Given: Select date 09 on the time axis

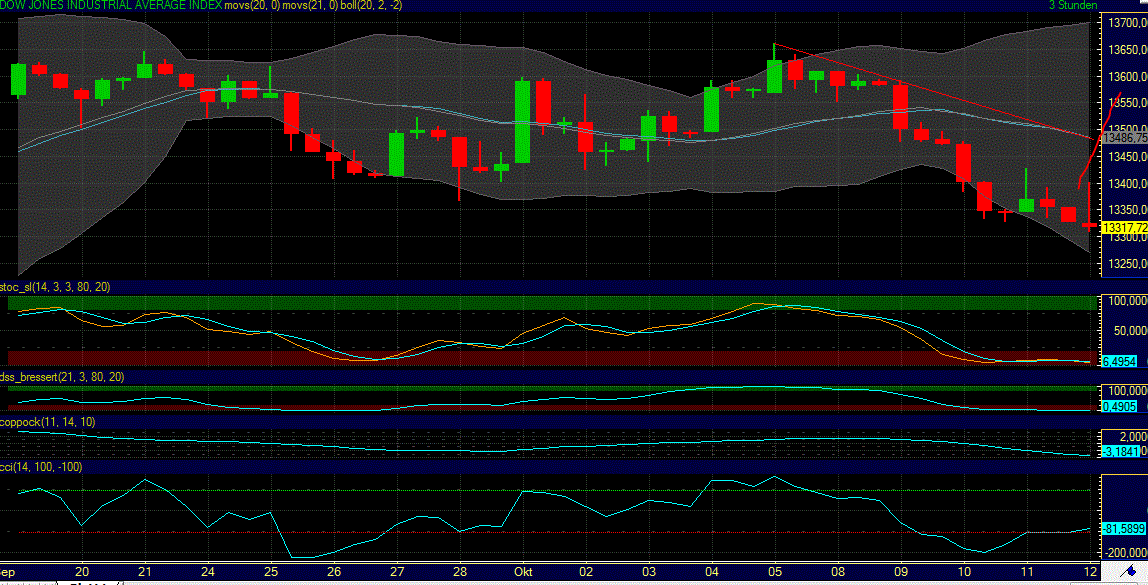Looking at the screenshot, I should point(901,571).
